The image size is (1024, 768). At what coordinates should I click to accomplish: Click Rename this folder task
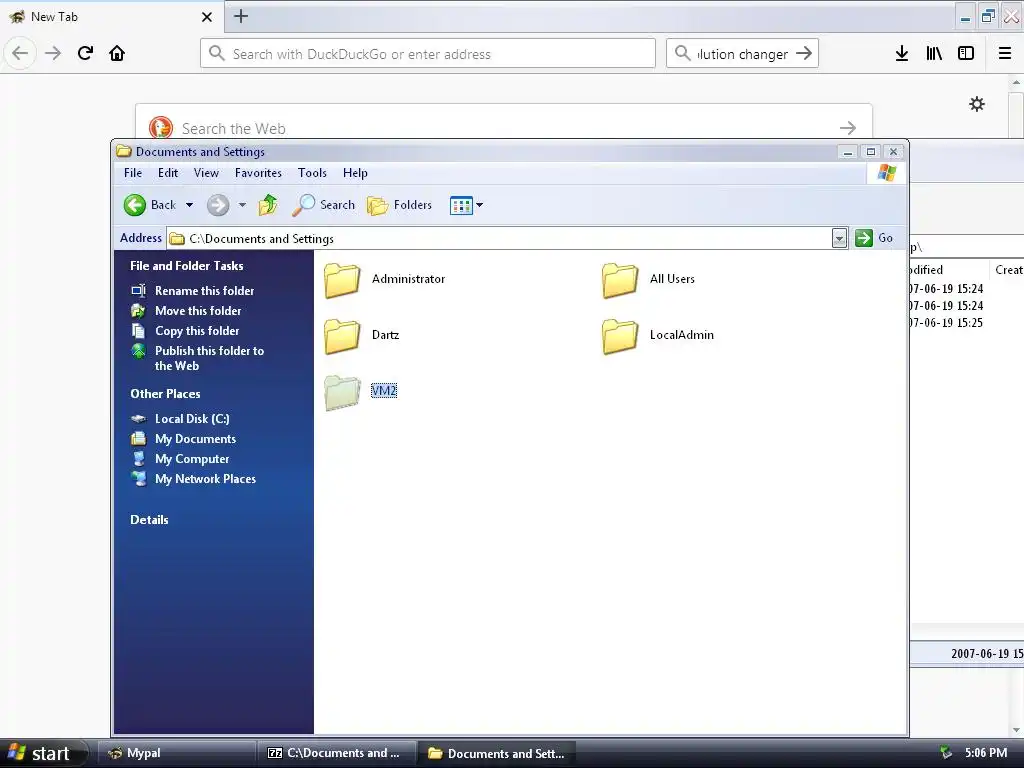(204, 291)
